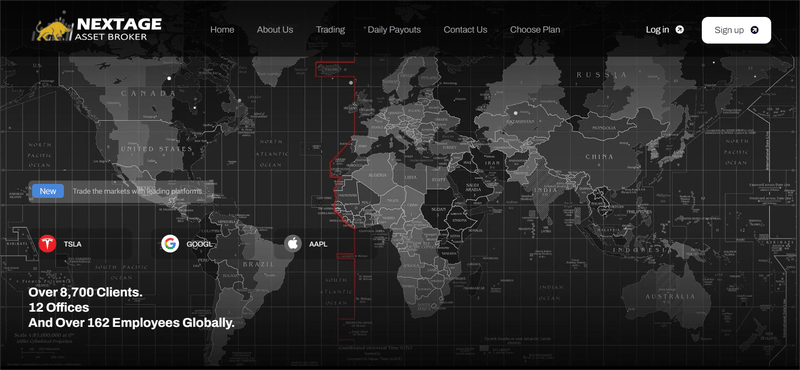Click the NEXTAGE Asset Broker brand name
The height and width of the screenshot is (370, 800).
coord(119,30)
